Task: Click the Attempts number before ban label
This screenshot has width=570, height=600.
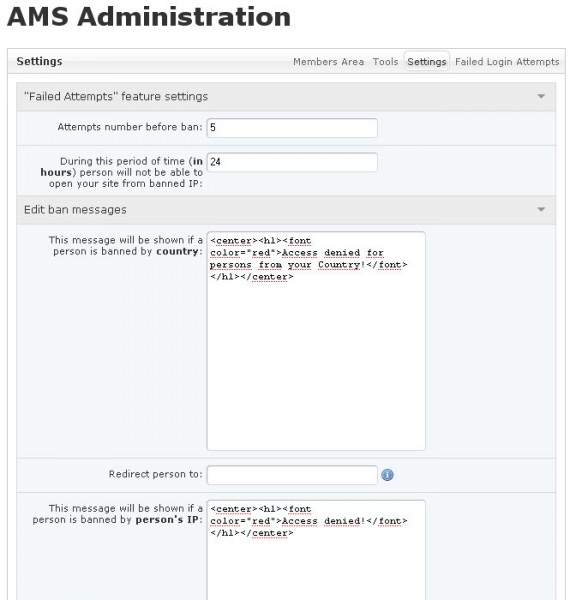Action: point(130,127)
